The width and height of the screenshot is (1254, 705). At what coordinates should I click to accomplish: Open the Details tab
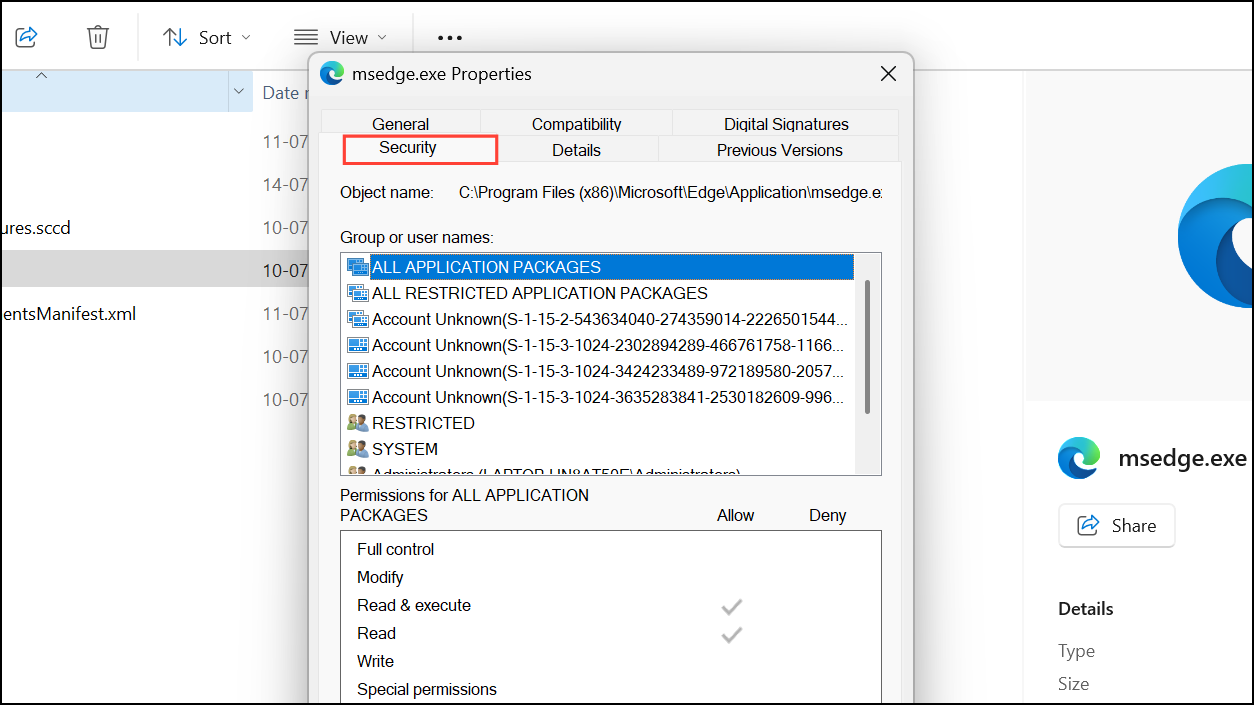pyautogui.click(x=576, y=150)
